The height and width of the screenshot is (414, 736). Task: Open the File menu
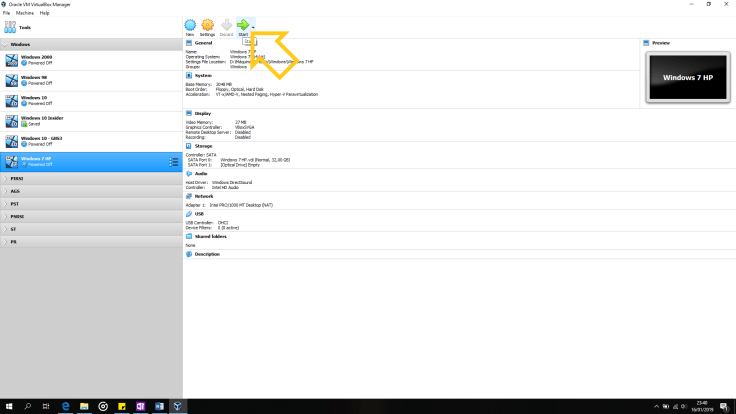[x=6, y=13]
